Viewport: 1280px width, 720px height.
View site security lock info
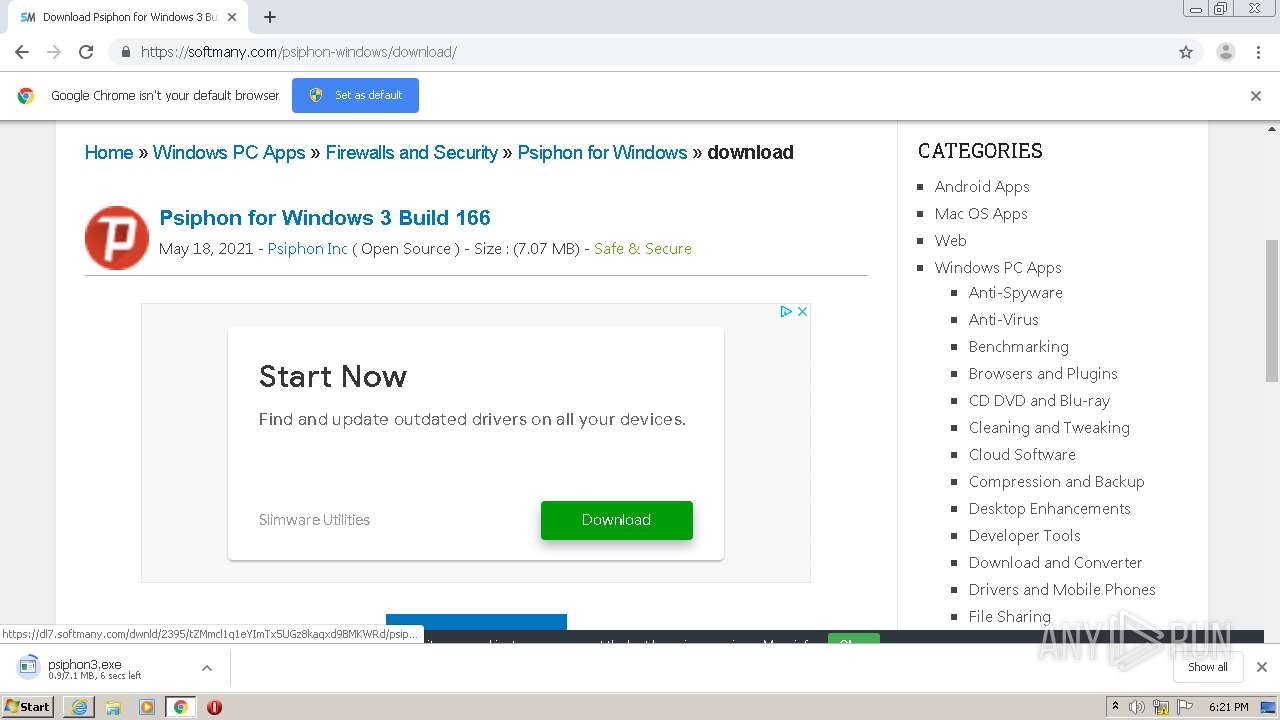[x=125, y=52]
